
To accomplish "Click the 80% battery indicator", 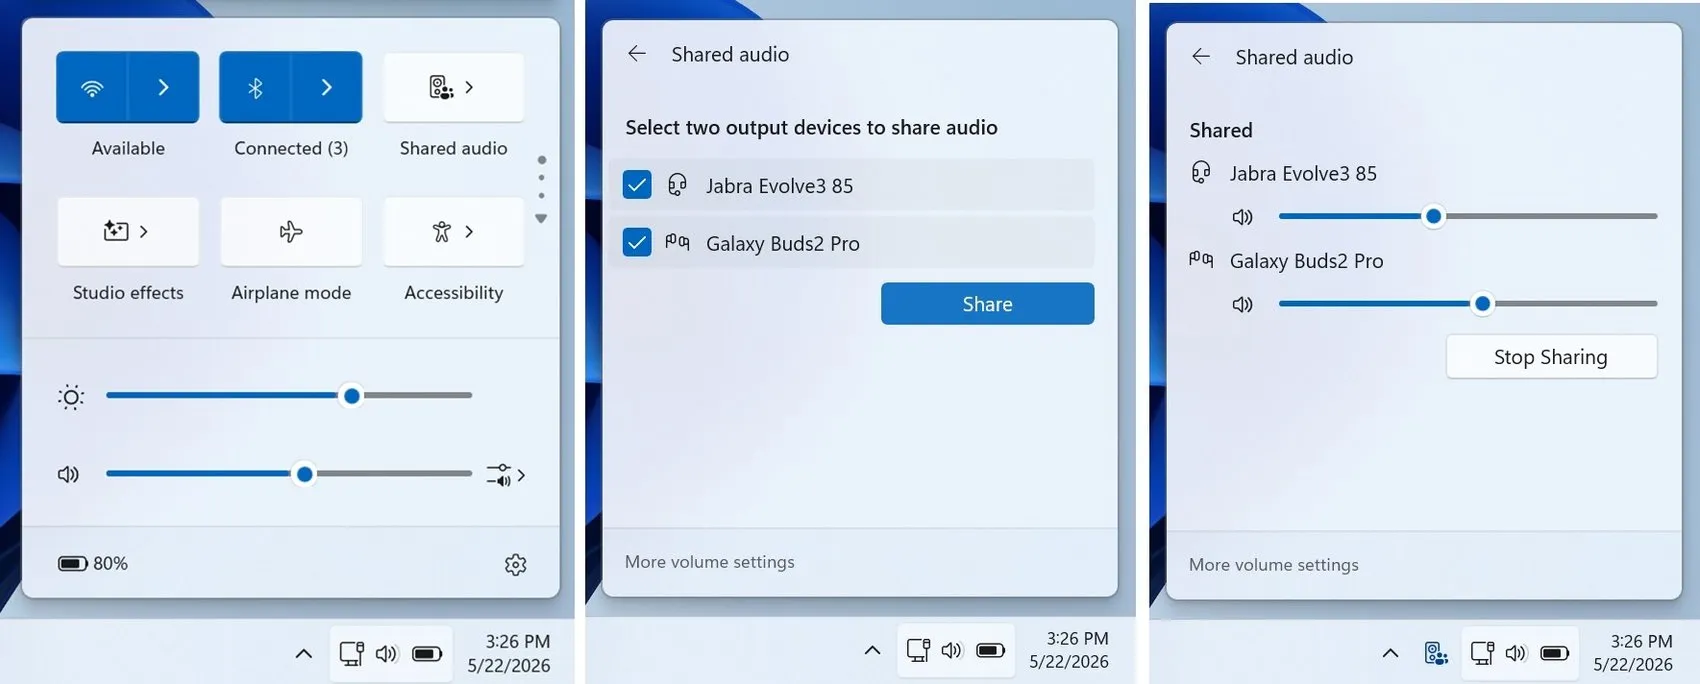I will click(93, 564).
